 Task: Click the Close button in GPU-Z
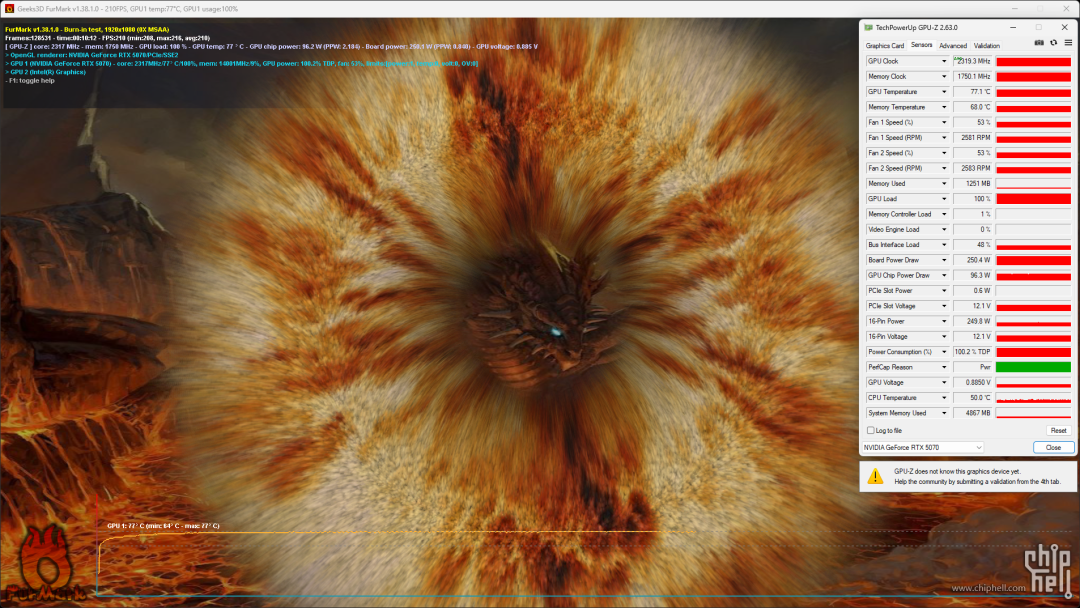(1053, 448)
